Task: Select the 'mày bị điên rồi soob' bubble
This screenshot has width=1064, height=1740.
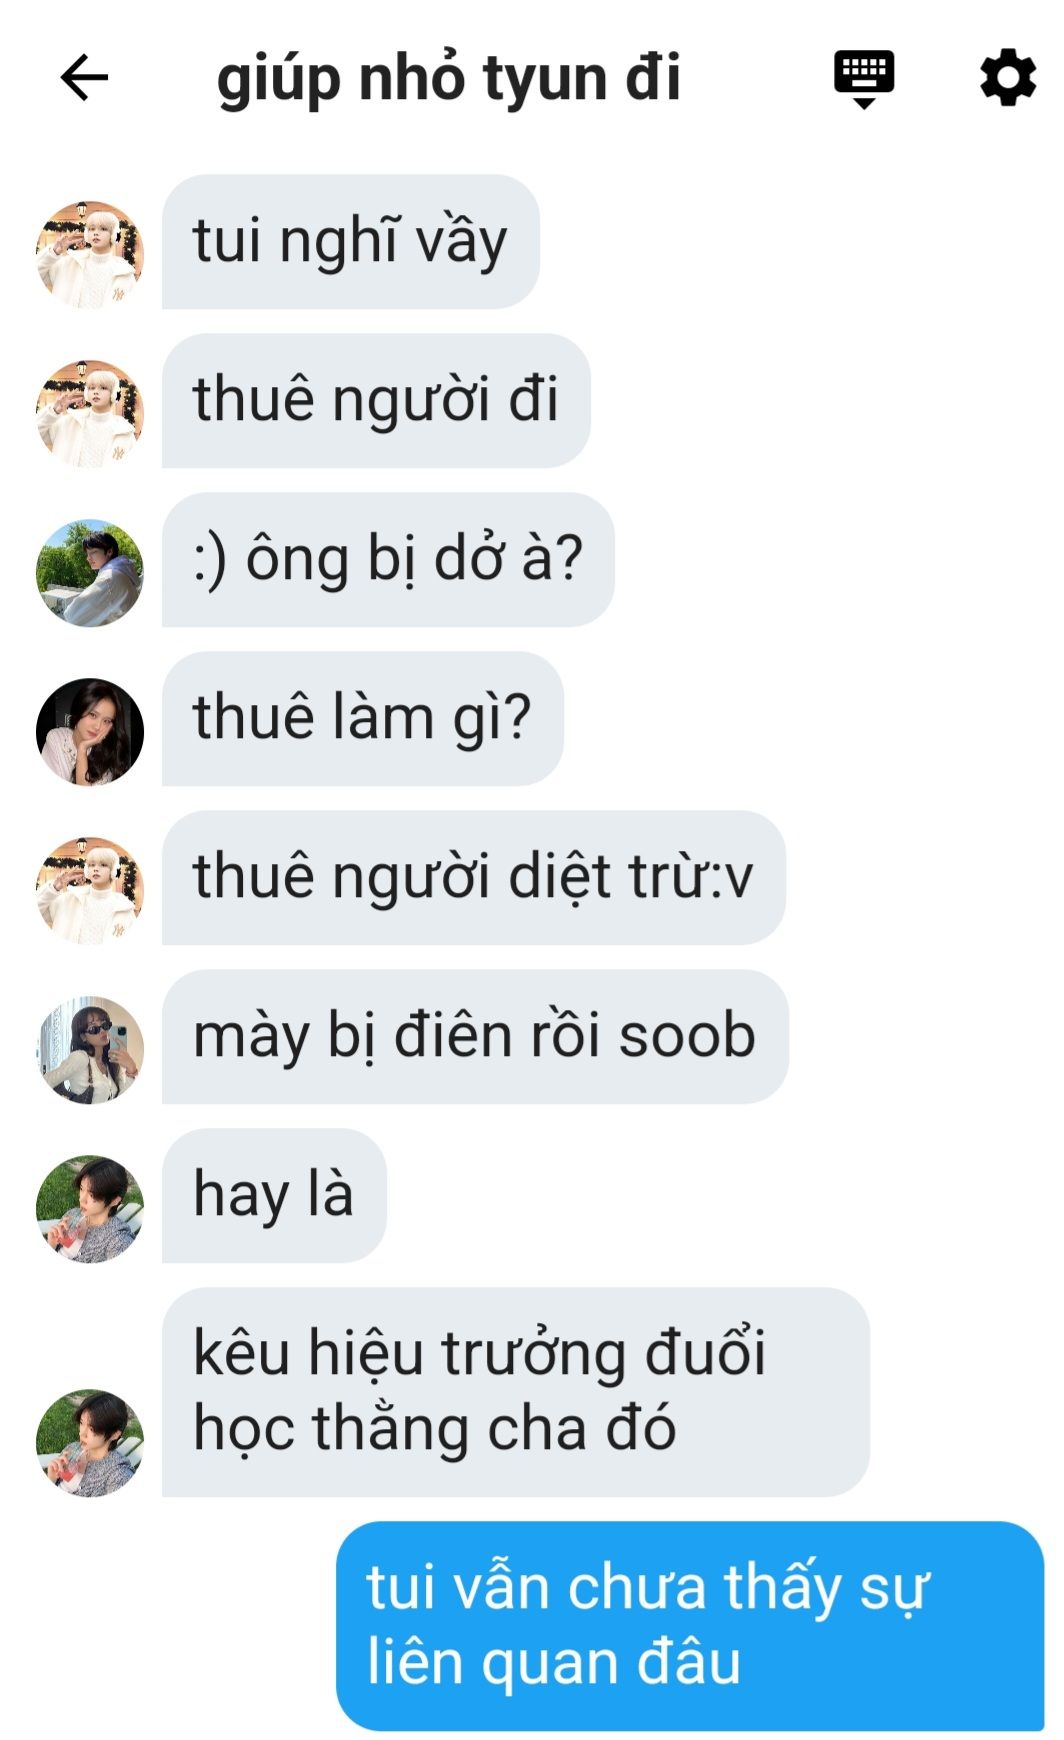Action: pyautogui.click(x=475, y=1036)
